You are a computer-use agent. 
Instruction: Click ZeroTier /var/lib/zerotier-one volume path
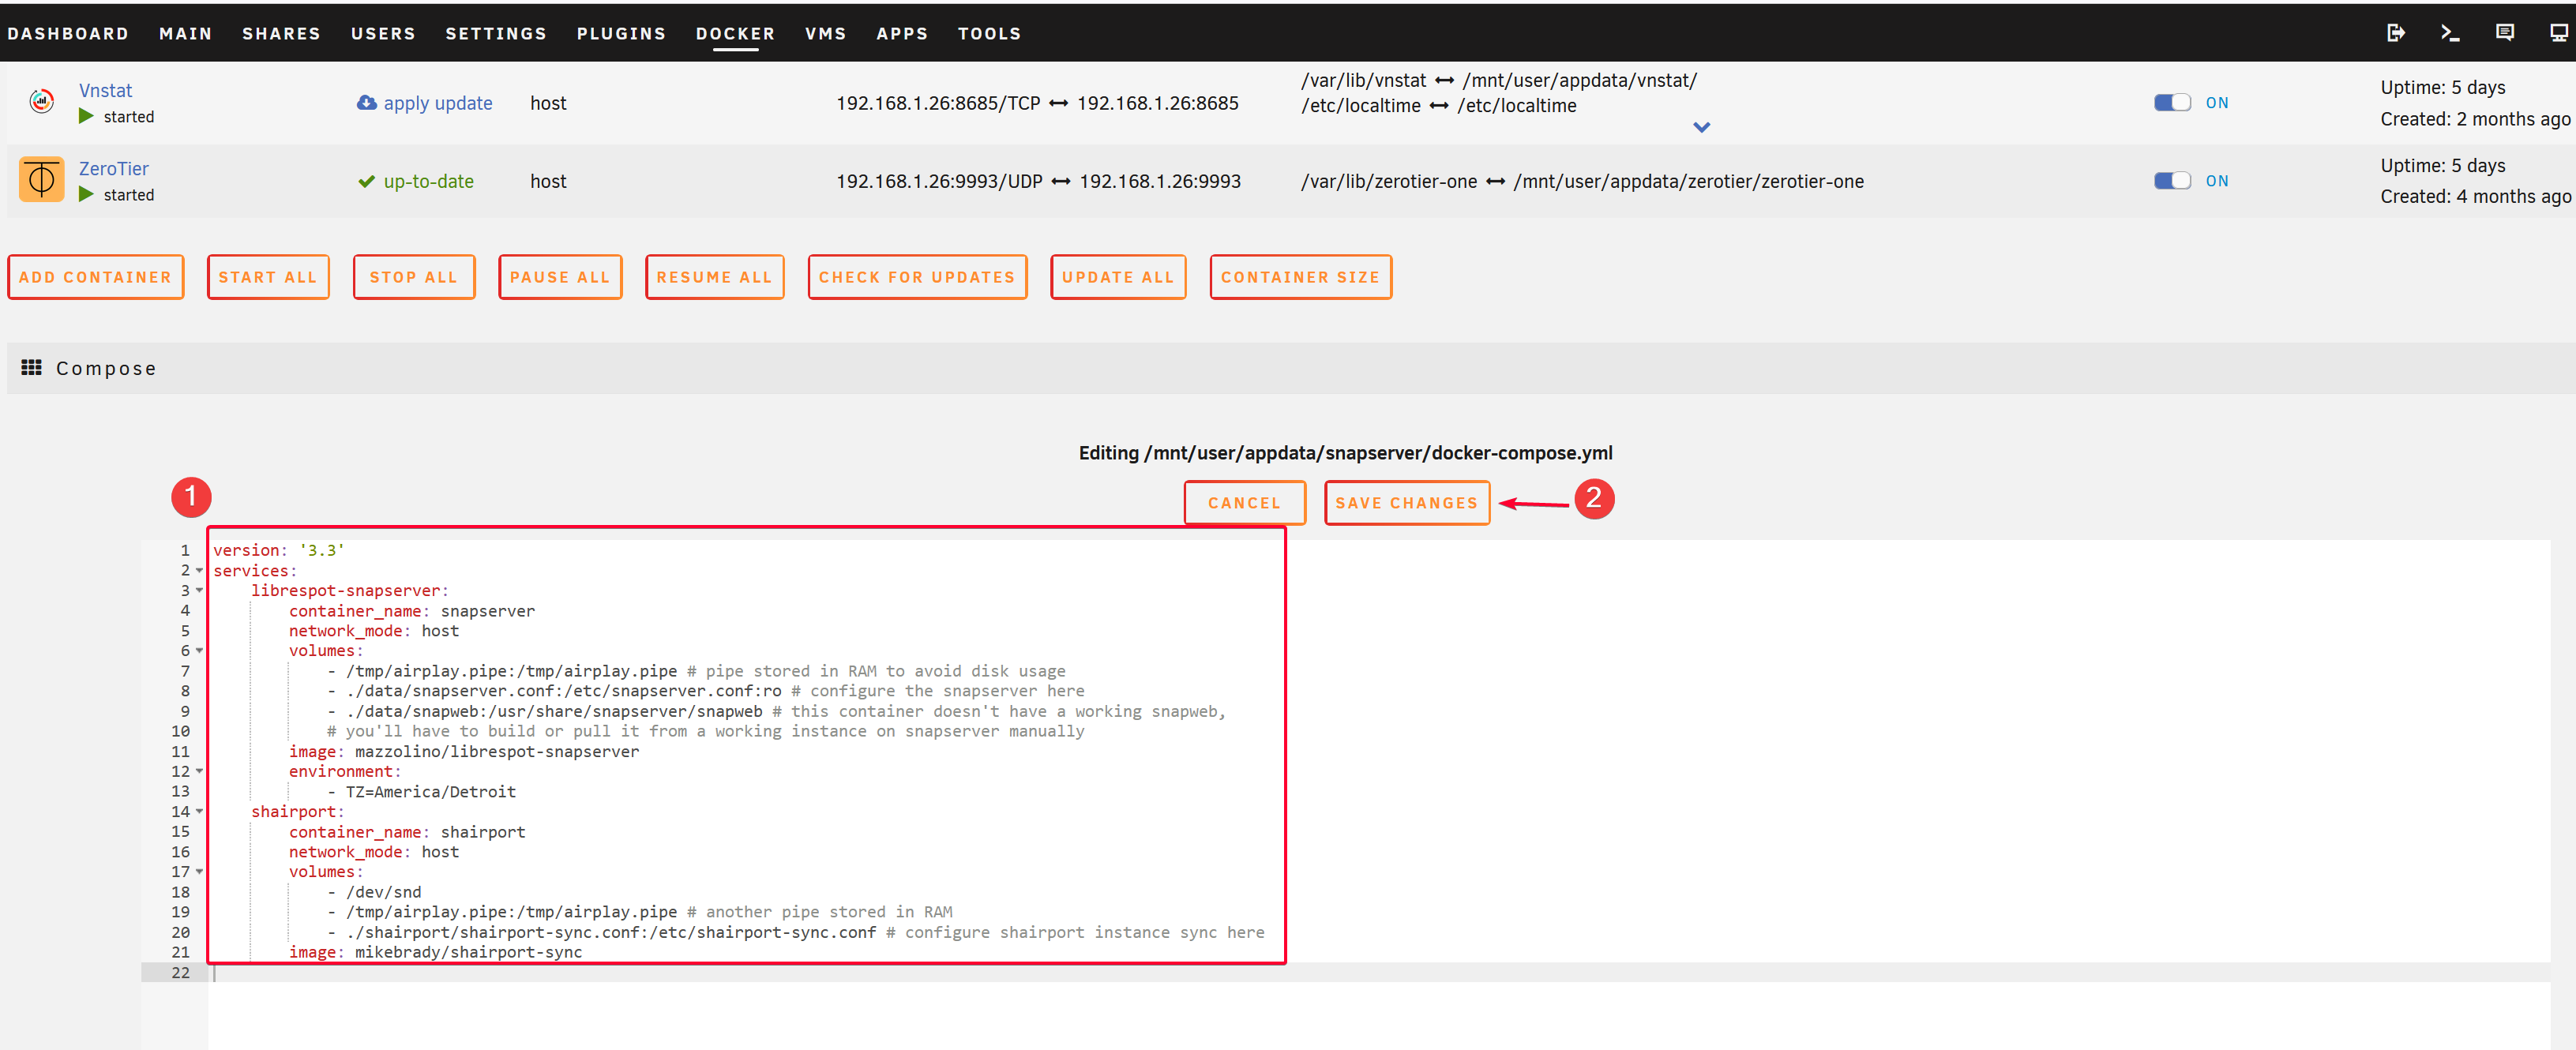1389,181
